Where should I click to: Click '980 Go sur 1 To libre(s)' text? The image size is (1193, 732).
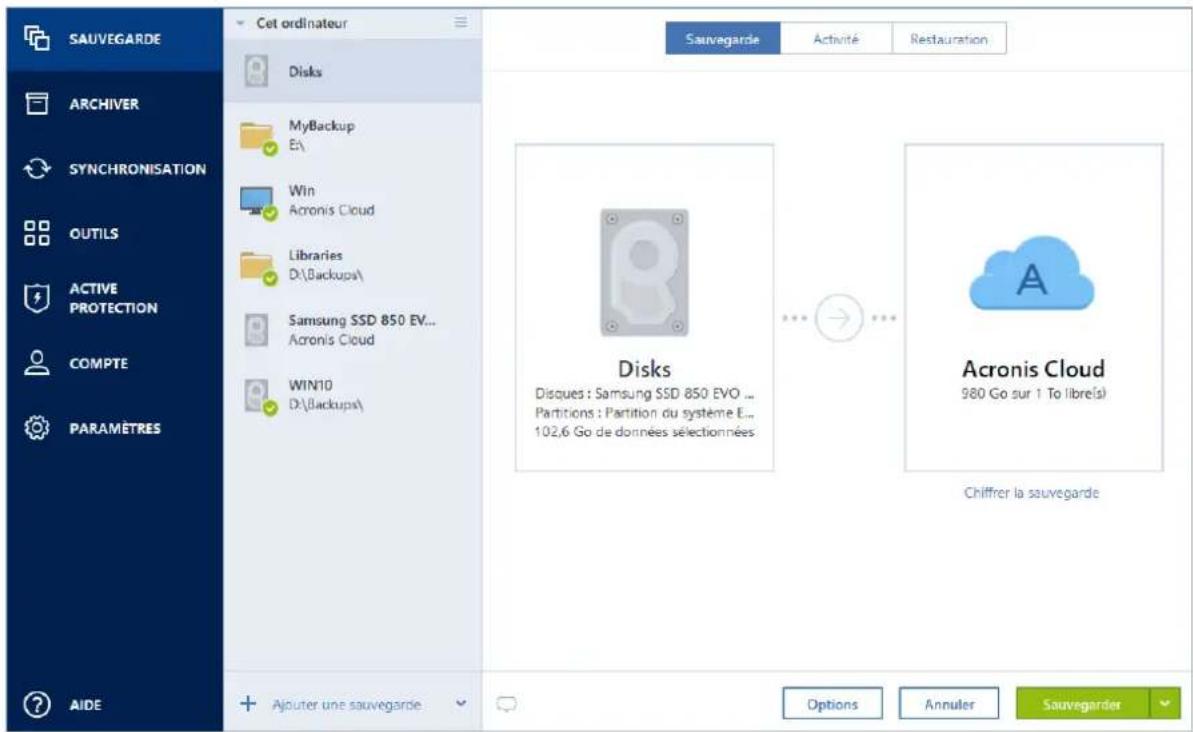(x=1033, y=393)
